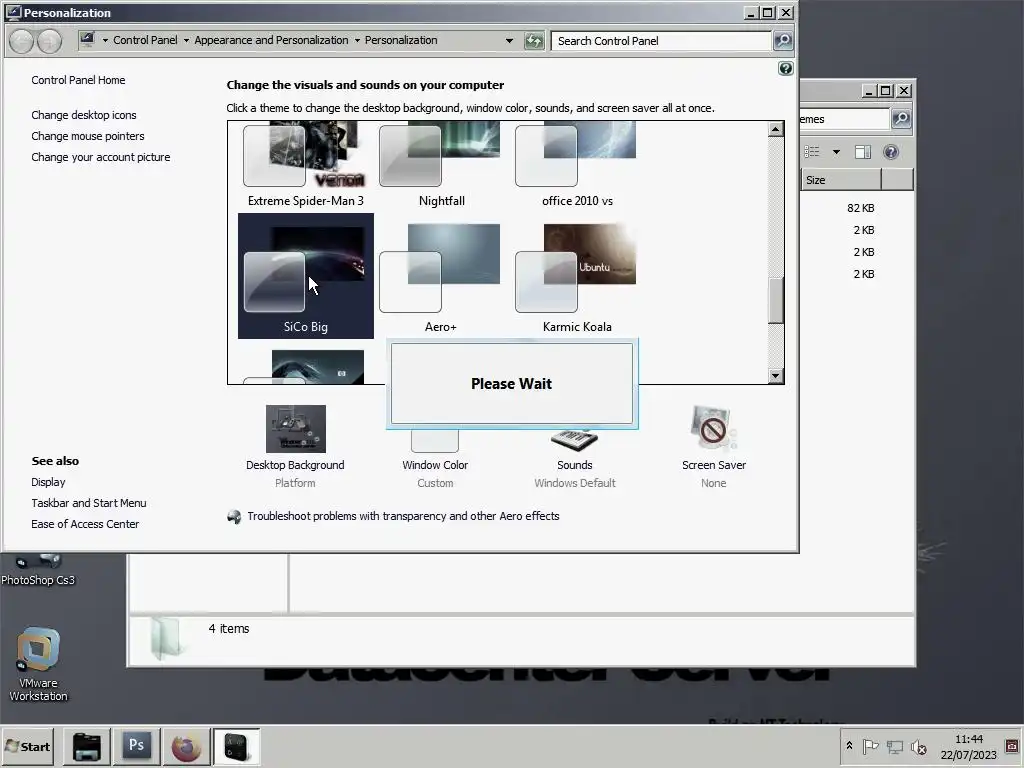Expand the arrow after Control Panel breadcrumb

click(186, 40)
